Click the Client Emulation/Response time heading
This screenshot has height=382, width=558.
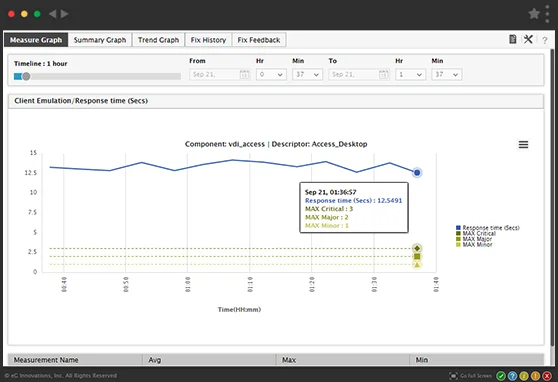click(x=81, y=101)
